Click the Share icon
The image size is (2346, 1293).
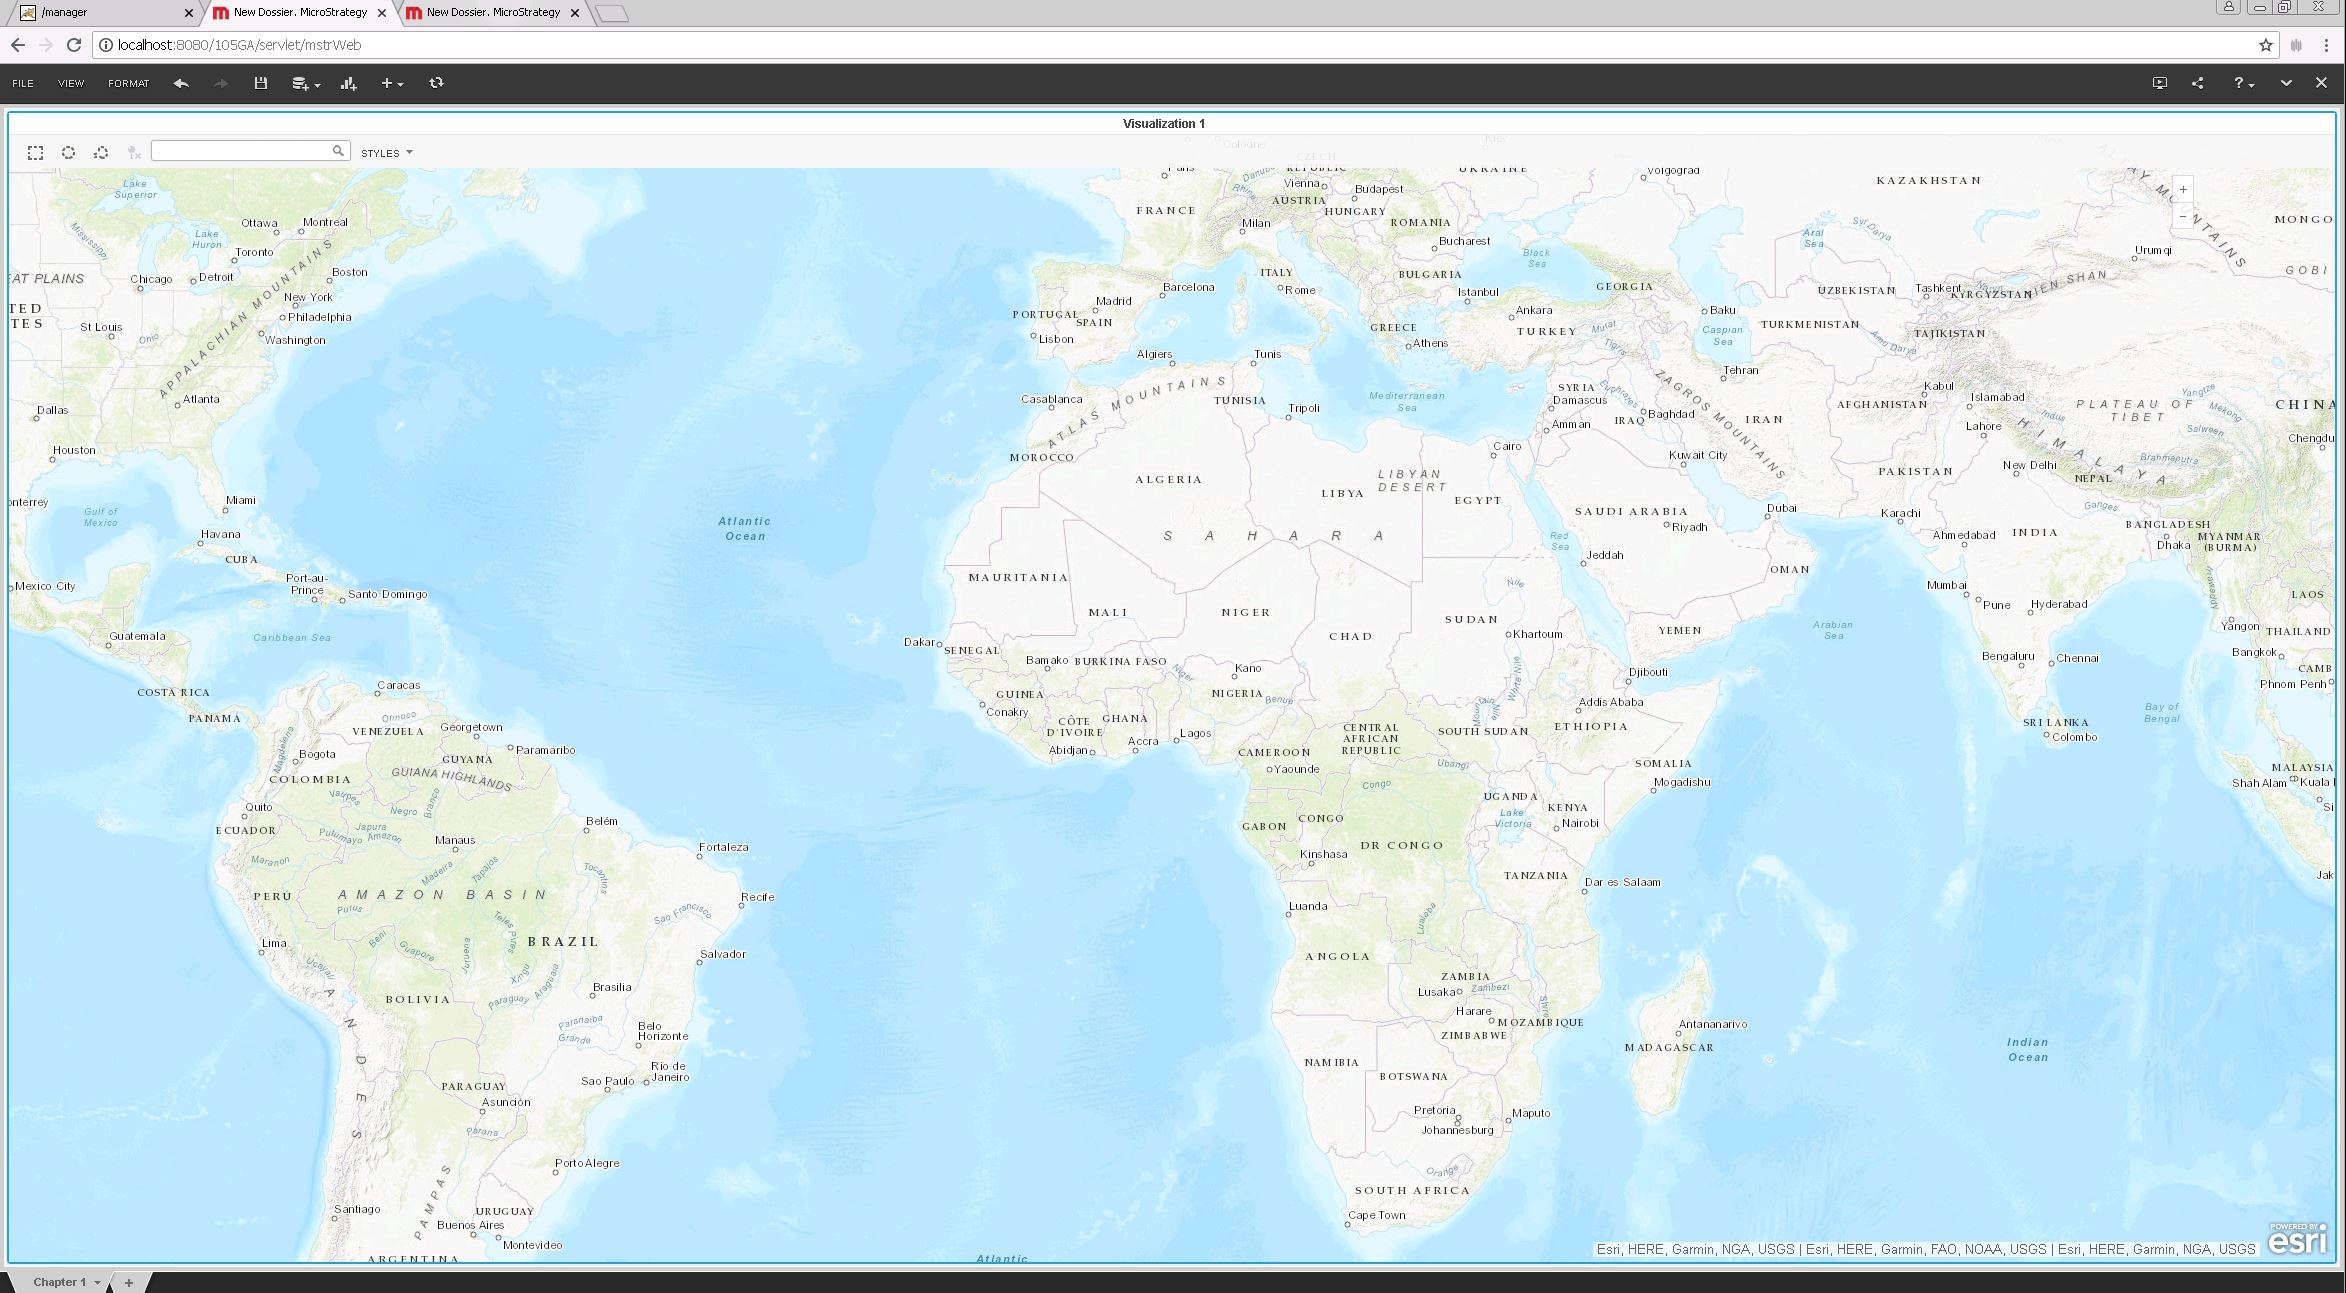[x=2197, y=83]
